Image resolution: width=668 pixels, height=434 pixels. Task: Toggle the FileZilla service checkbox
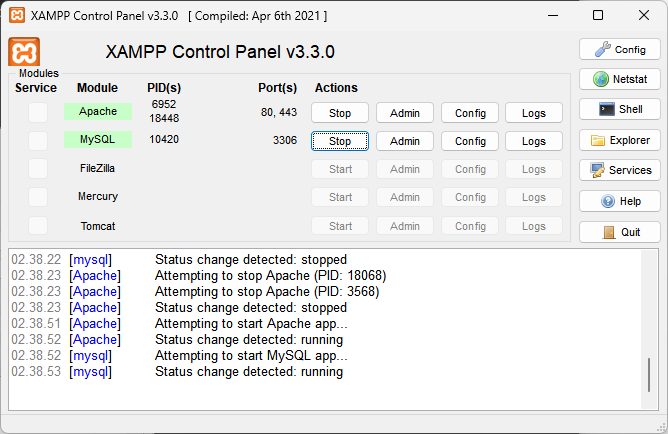tap(38, 169)
